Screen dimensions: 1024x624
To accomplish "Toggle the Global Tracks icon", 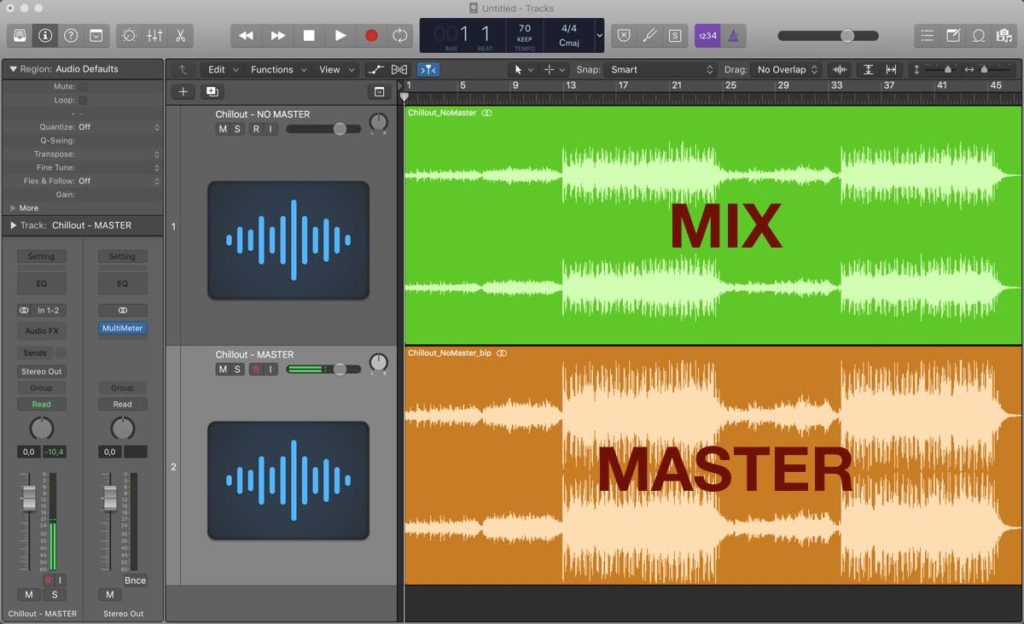I will click(x=379, y=92).
